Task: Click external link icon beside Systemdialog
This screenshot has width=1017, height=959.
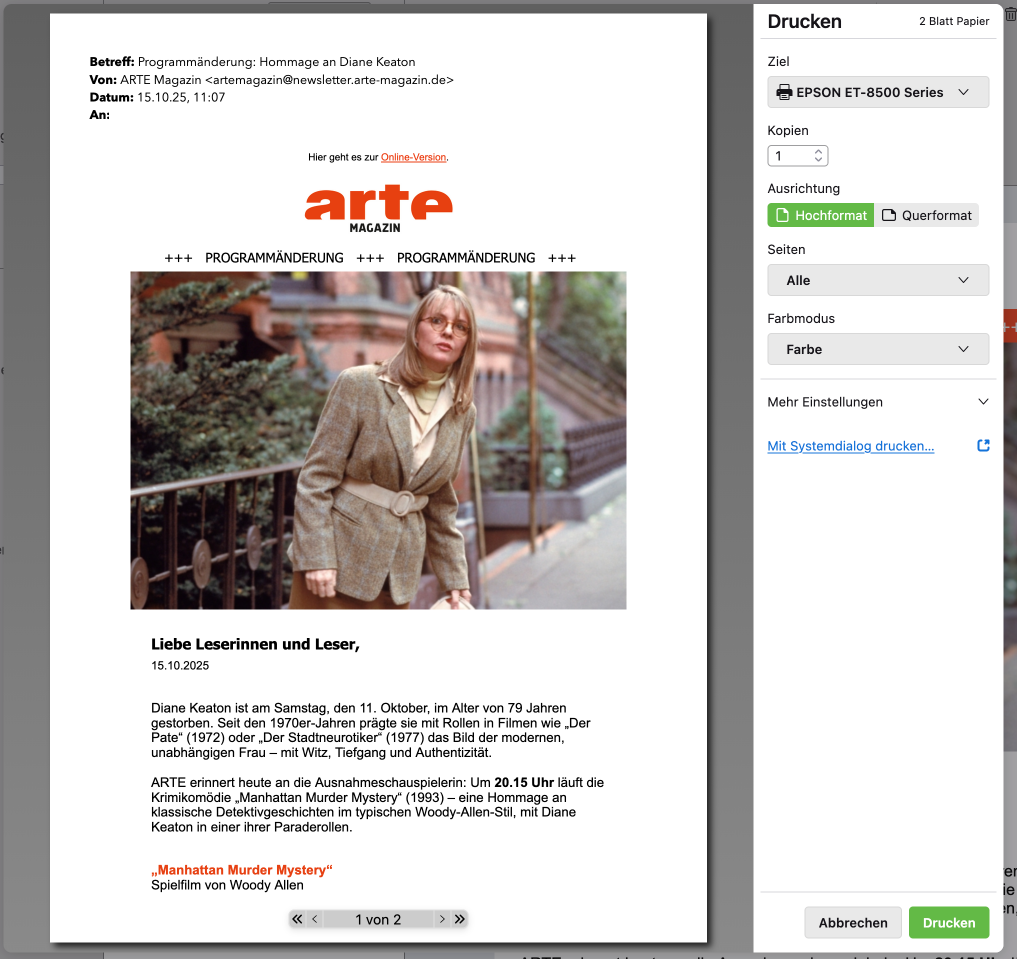Action: coord(983,446)
